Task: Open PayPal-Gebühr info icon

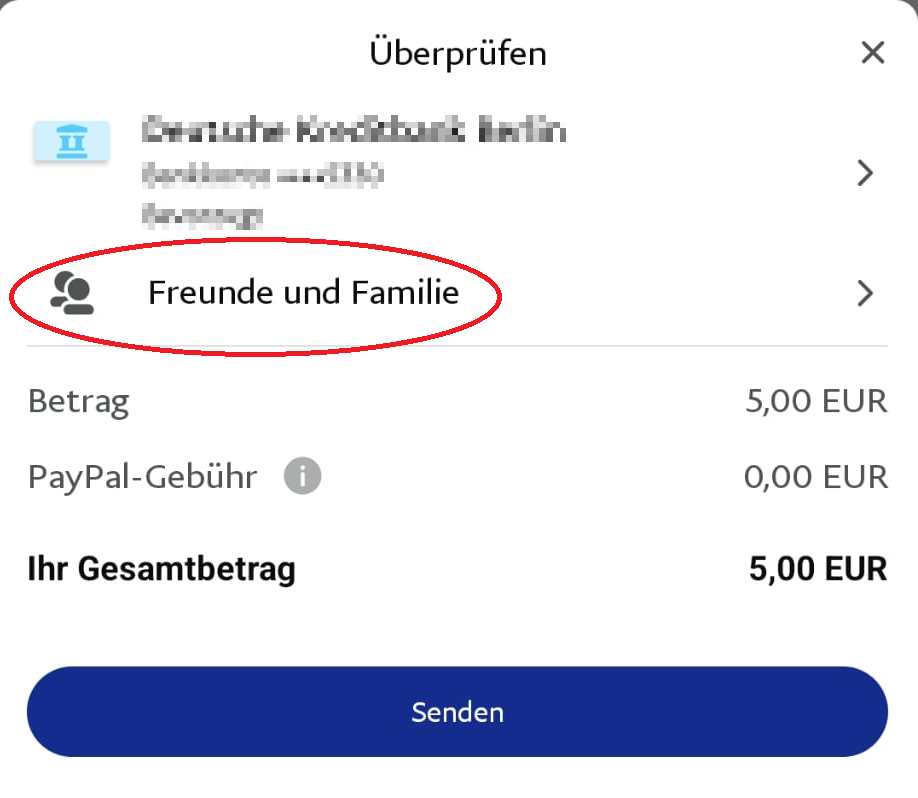Action: point(302,476)
